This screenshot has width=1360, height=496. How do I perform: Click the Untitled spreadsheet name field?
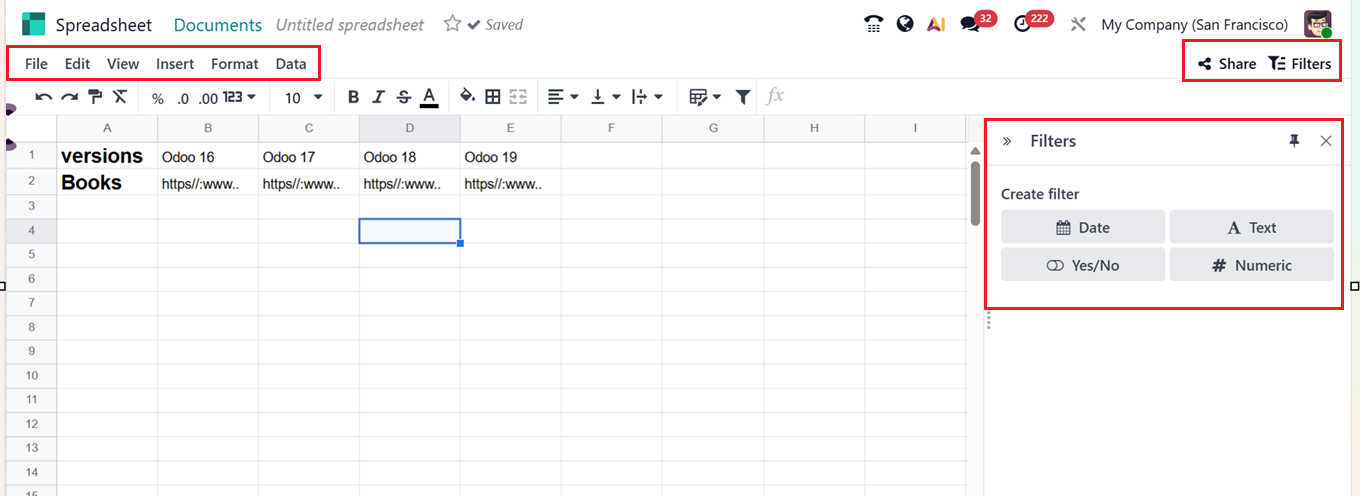[350, 24]
